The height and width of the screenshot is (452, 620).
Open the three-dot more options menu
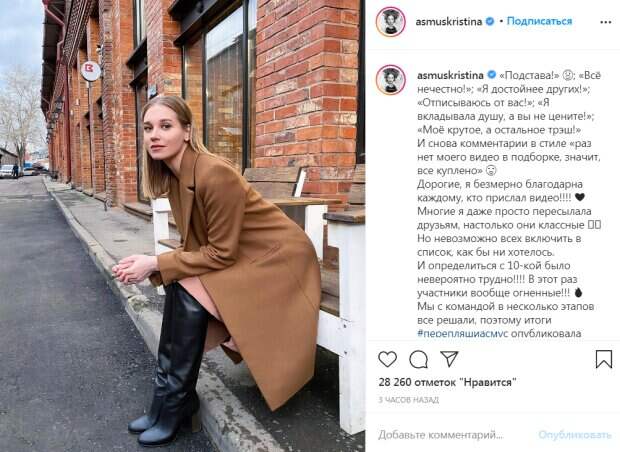(605, 22)
